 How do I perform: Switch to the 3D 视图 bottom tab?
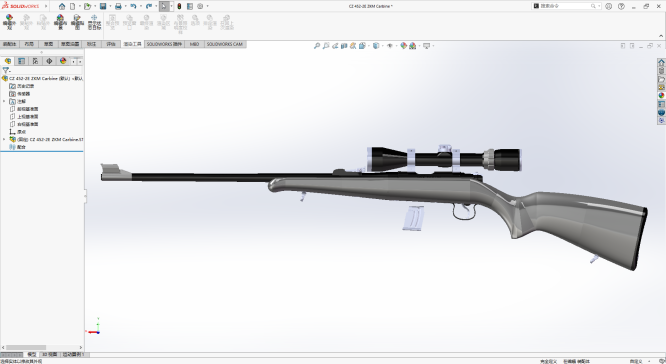click(x=49, y=354)
